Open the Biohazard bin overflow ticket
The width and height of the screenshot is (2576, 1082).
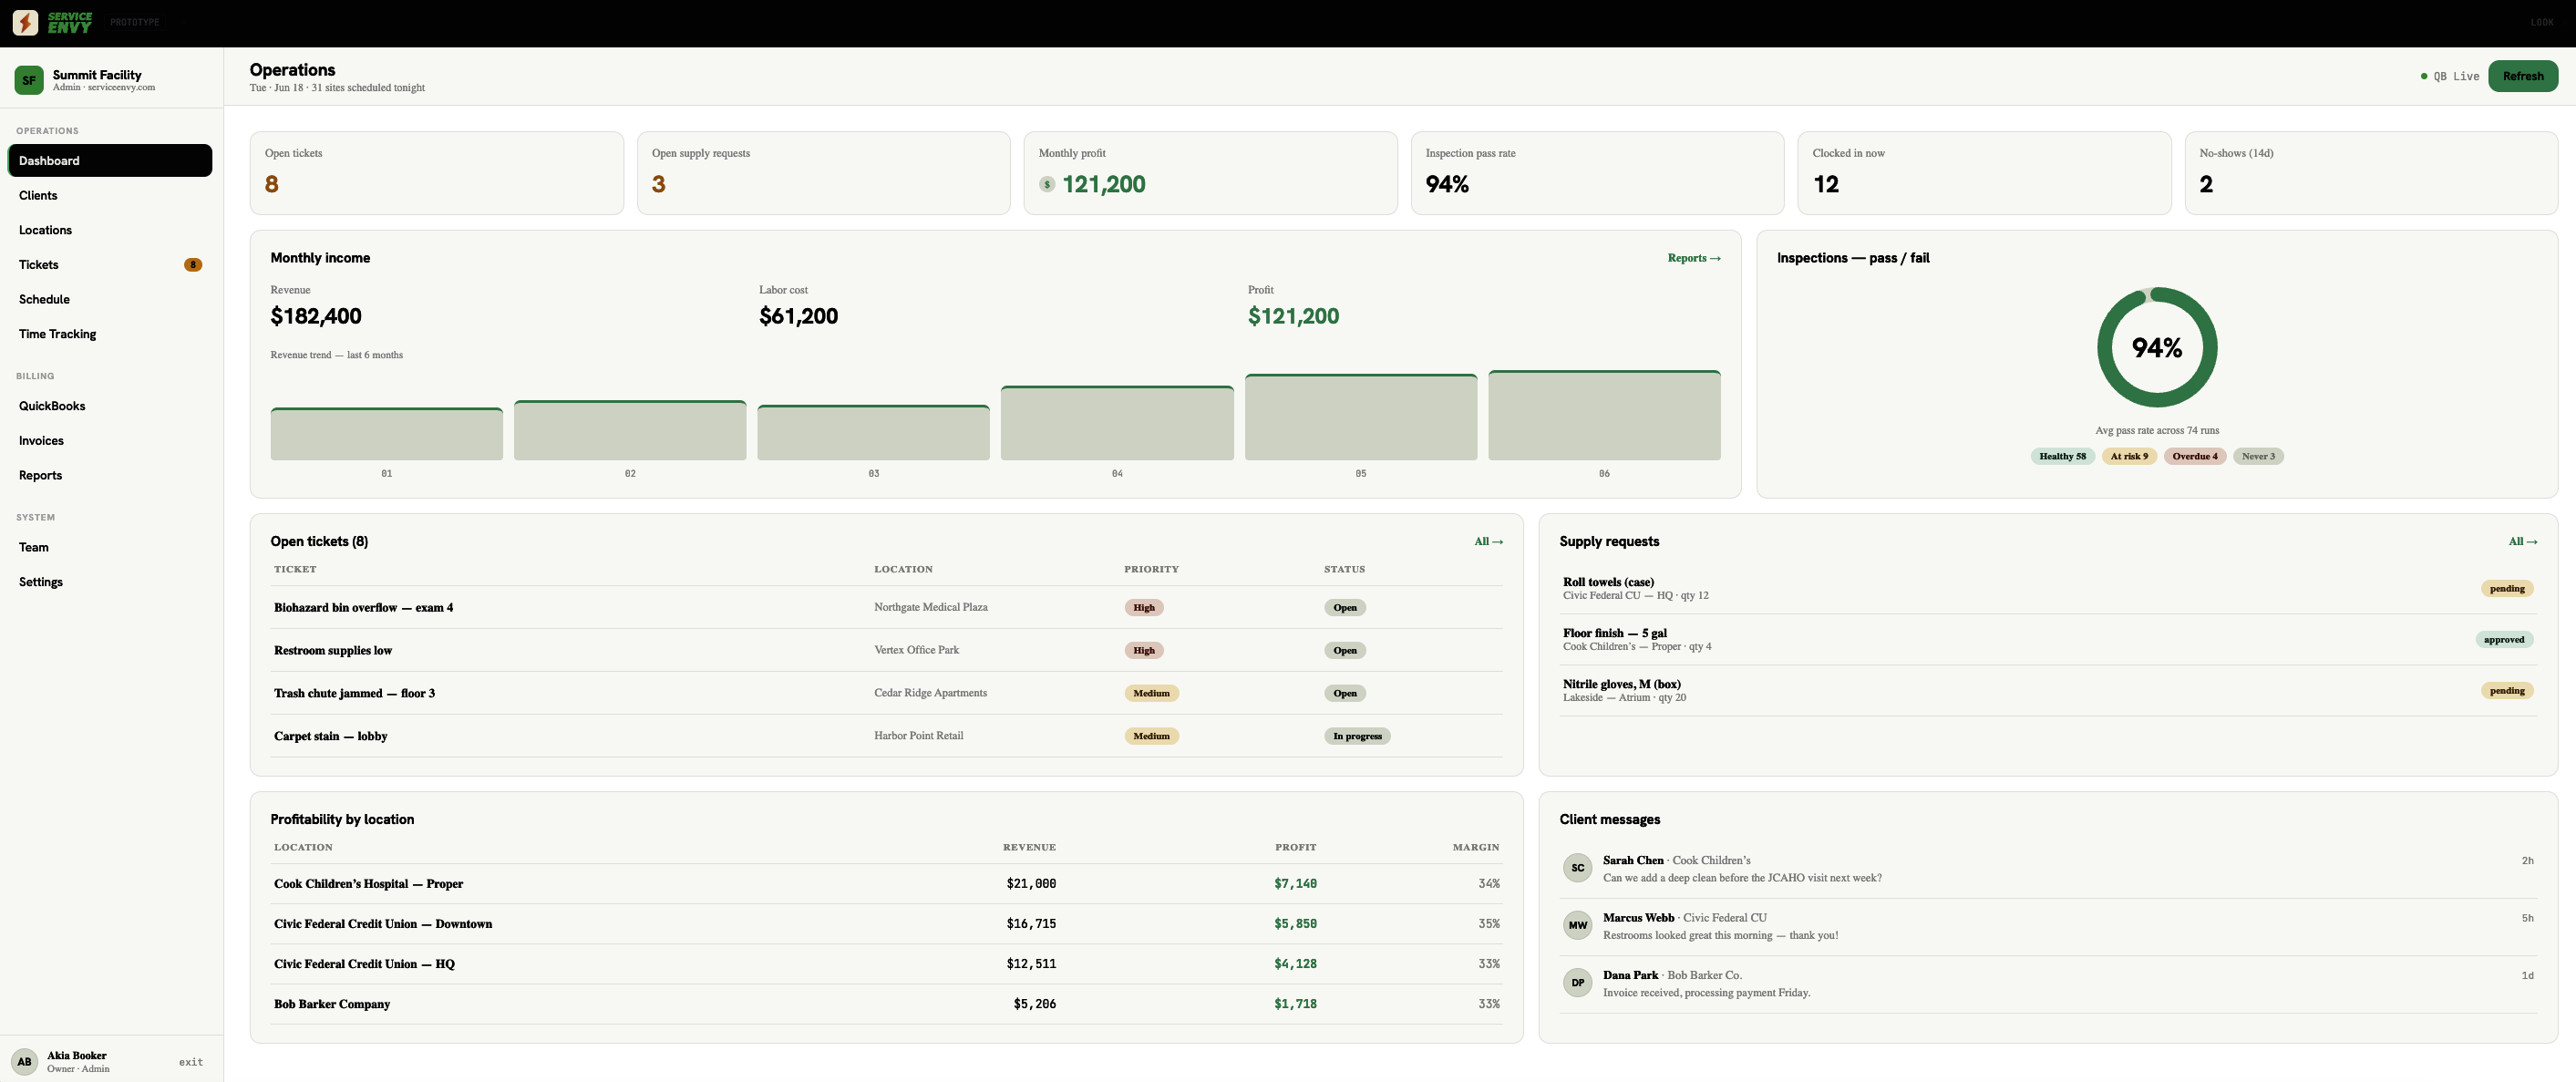(x=887, y=608)
